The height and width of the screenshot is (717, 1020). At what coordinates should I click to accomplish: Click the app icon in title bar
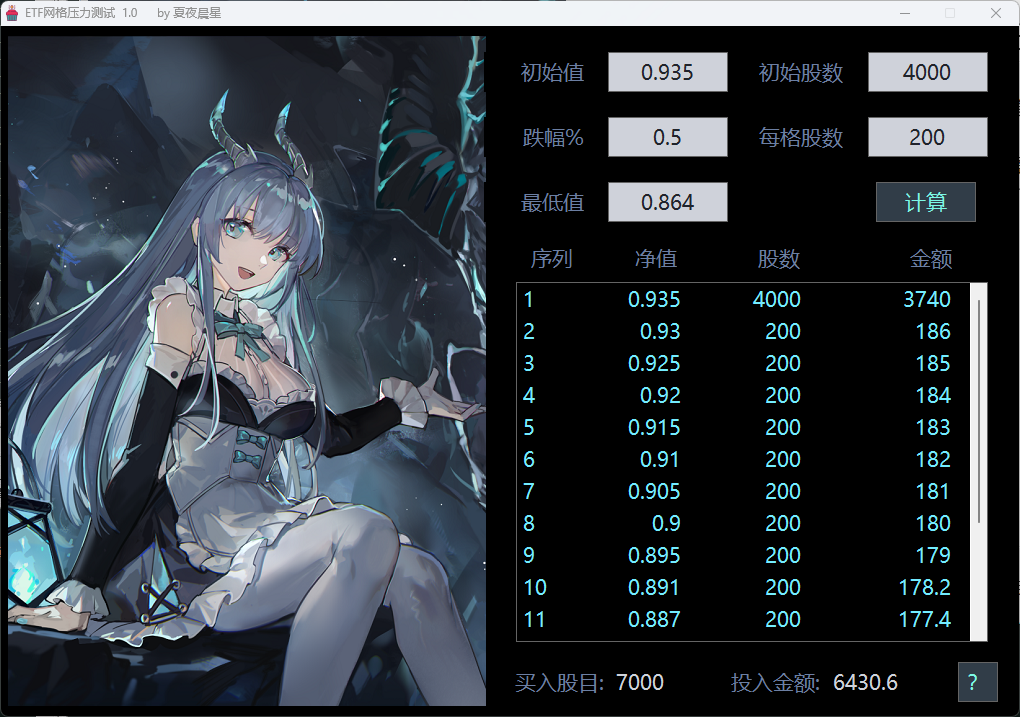point(12,13)
